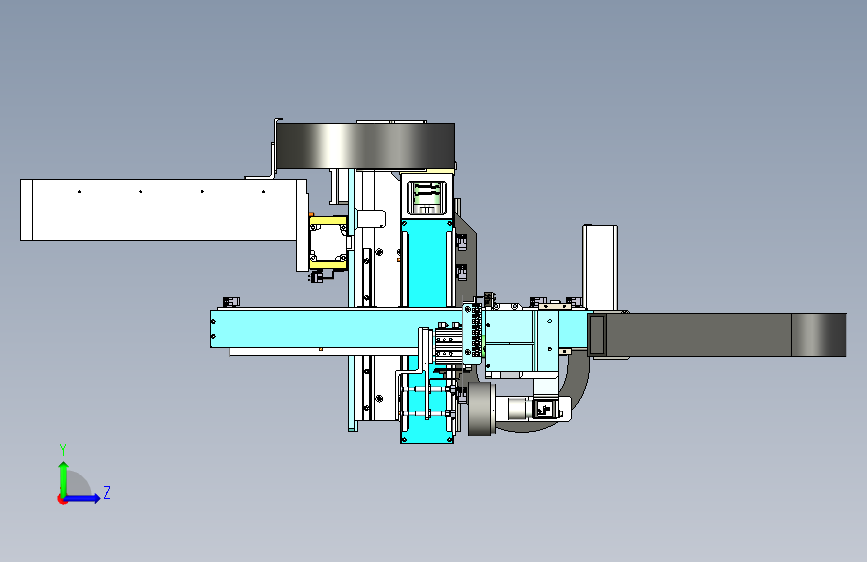The image size is (867, 562).
Task: Select the gray round motor at the bottom
Action: point(482,408)
